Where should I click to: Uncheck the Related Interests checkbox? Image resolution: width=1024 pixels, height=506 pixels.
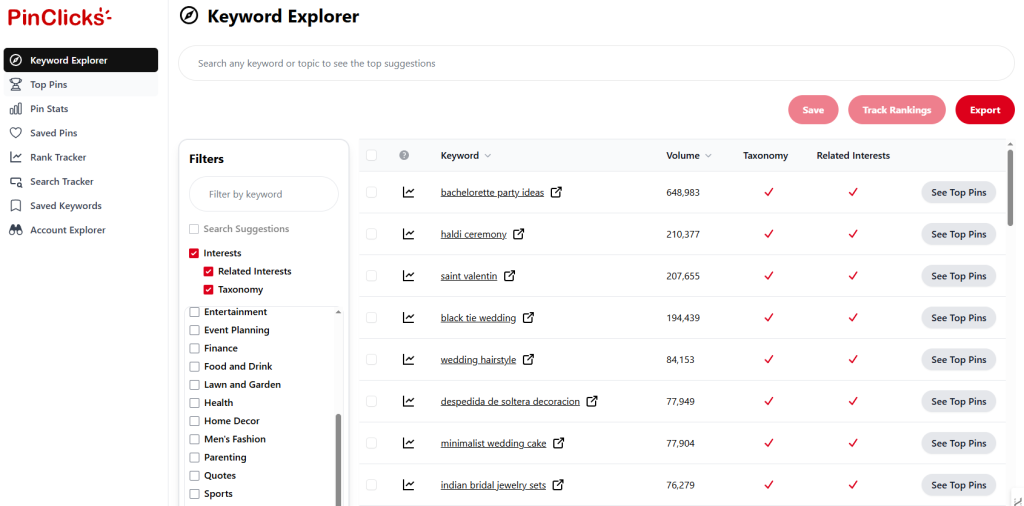coord(208,272)
